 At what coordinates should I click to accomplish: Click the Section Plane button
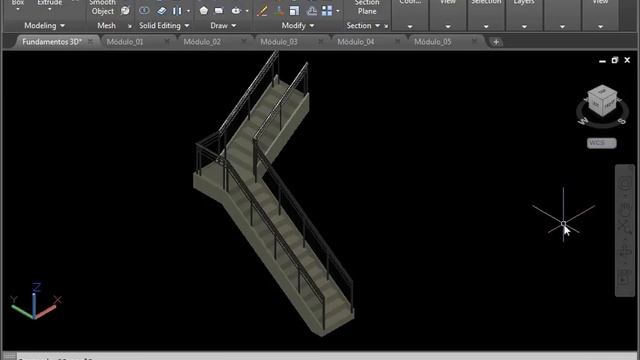point(367,7)
